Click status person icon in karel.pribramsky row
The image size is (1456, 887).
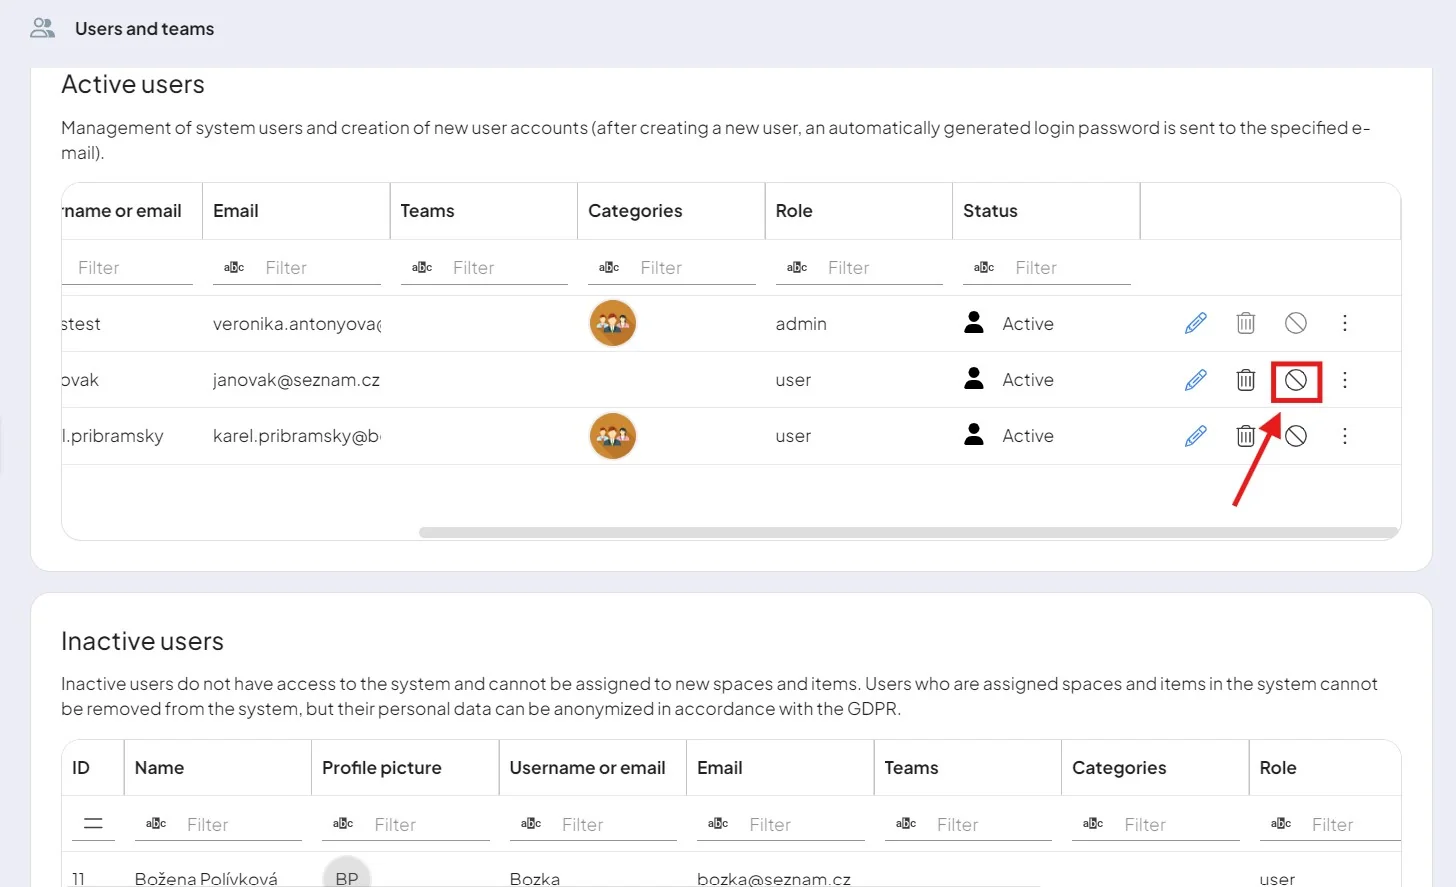974,434
